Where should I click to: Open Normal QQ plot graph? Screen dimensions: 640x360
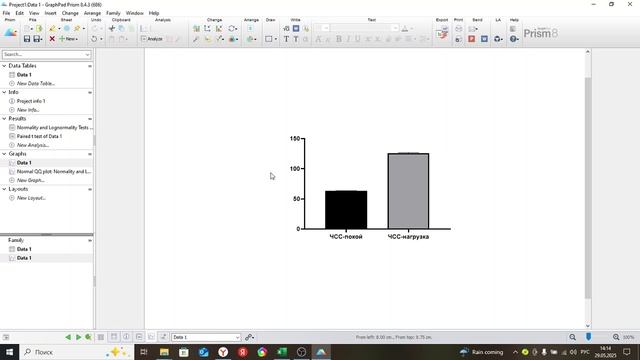[x=53, y=172]
